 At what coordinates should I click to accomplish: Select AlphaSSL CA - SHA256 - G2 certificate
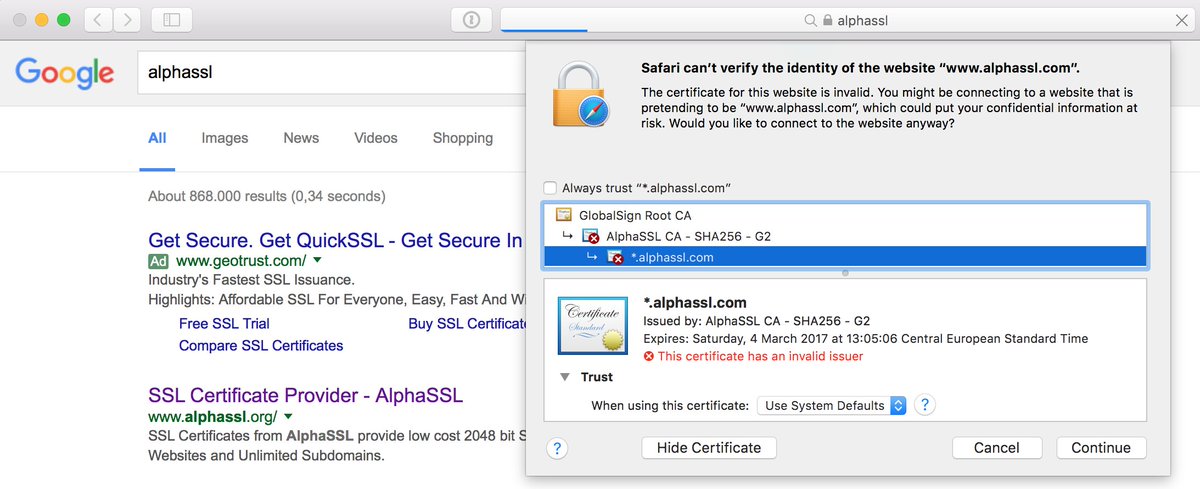[845, 237]
